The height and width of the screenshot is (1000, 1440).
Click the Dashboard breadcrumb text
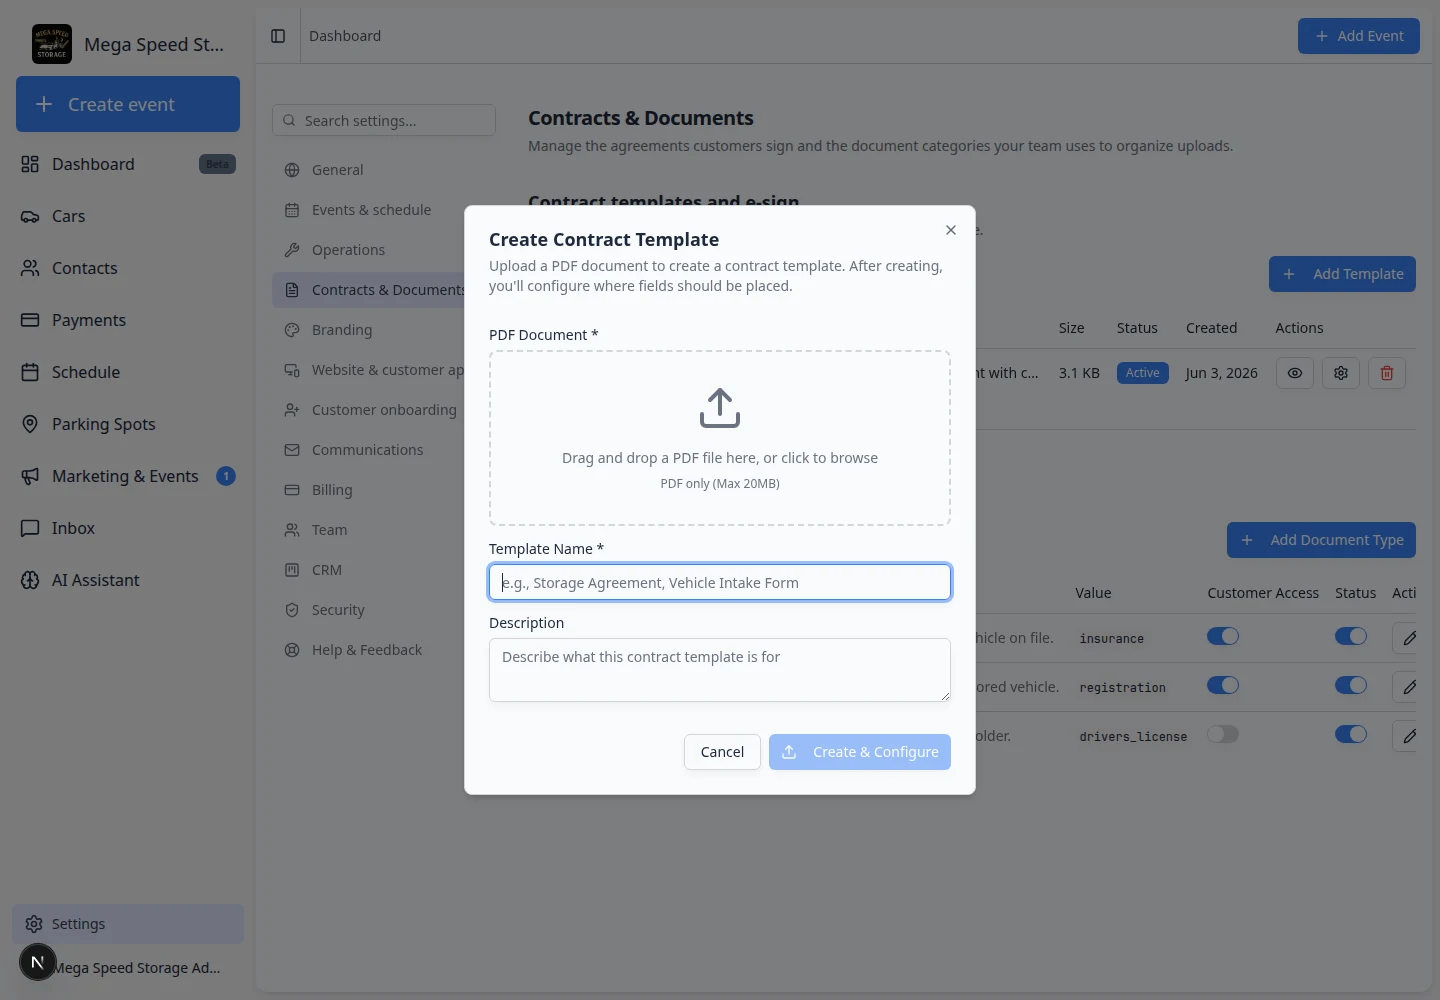click(345, 36)
